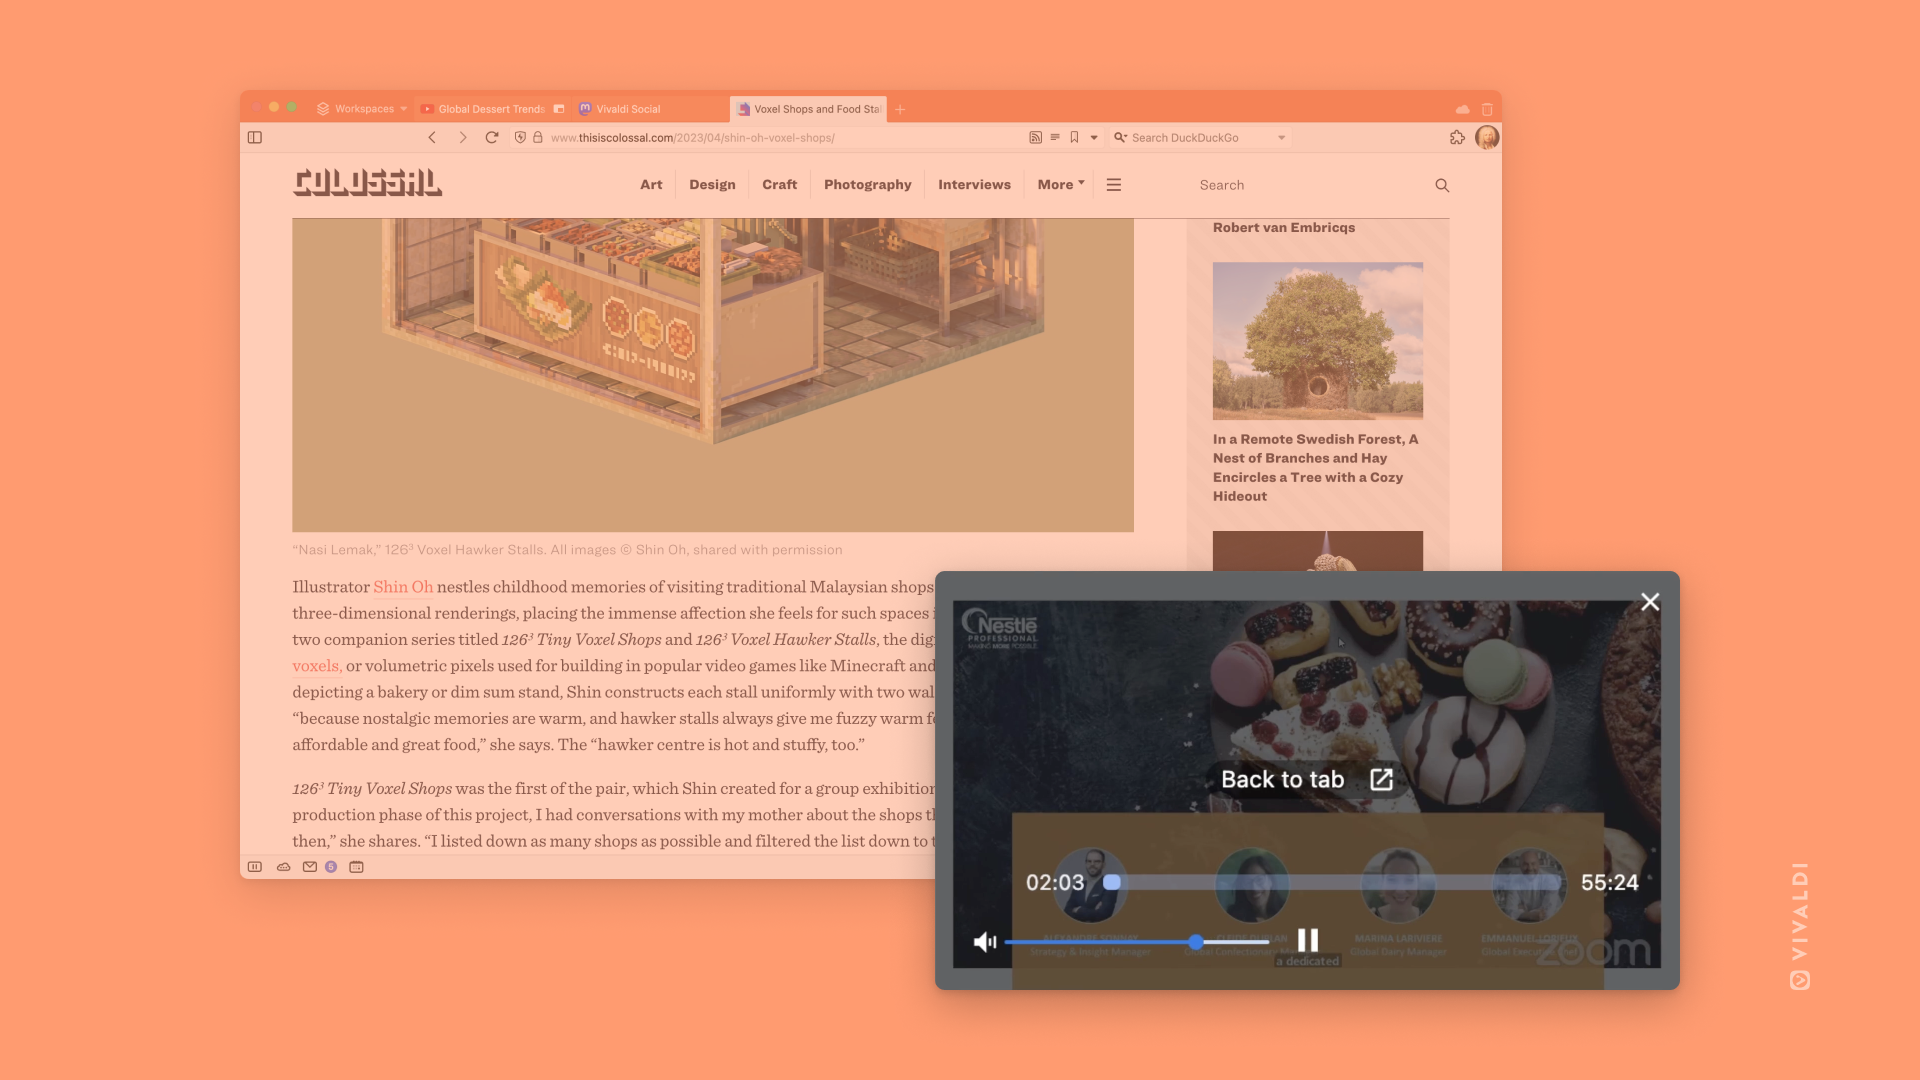Image resolution: width=1920 pixels, height=1080 pixels.
Task: Drag the video volume slider
Action: pos(1195,942)
